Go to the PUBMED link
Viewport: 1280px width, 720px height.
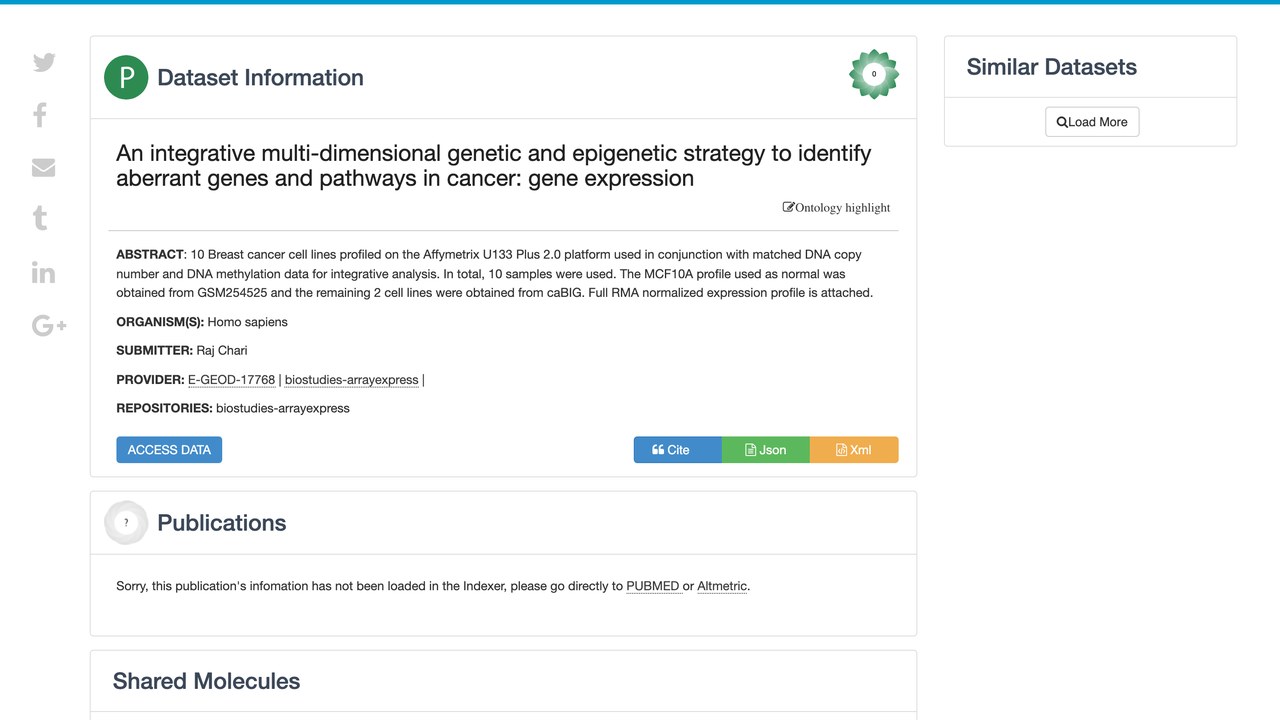[x=653, y=586]
